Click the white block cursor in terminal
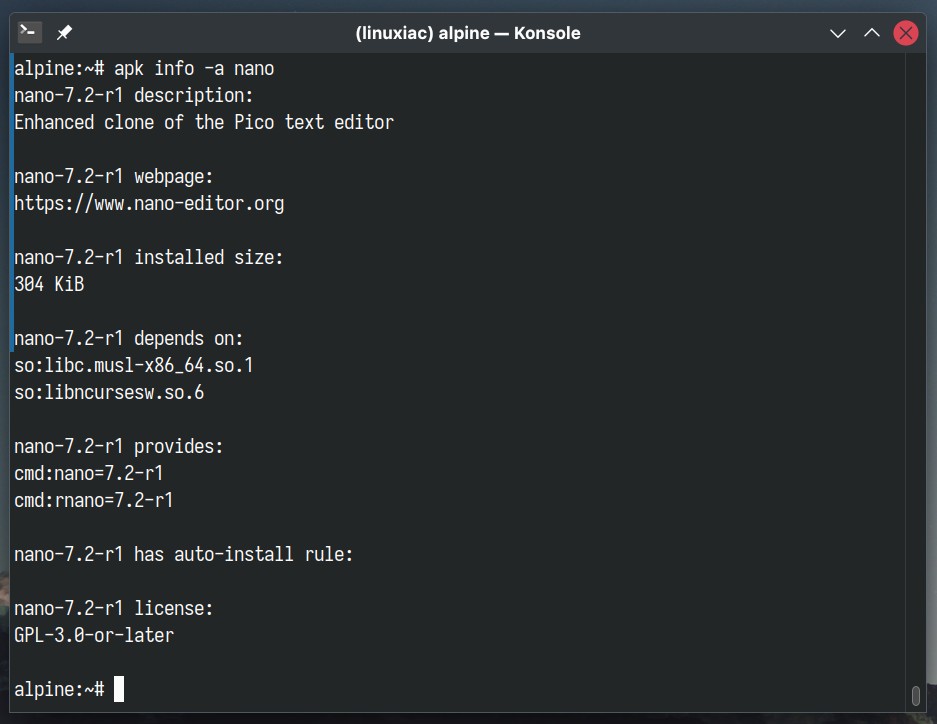The height and width of the screenshot is (724, 937). tap(119, 689)
